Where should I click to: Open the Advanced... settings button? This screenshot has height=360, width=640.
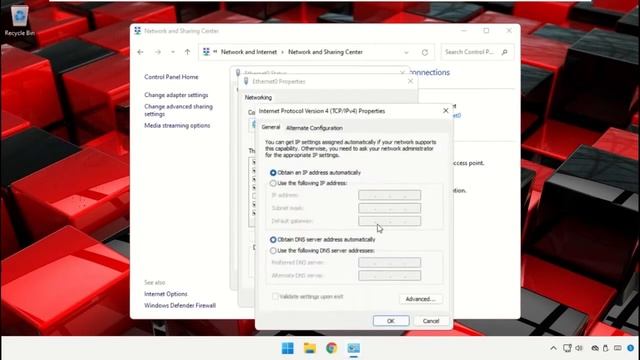[x=420, y=299]
